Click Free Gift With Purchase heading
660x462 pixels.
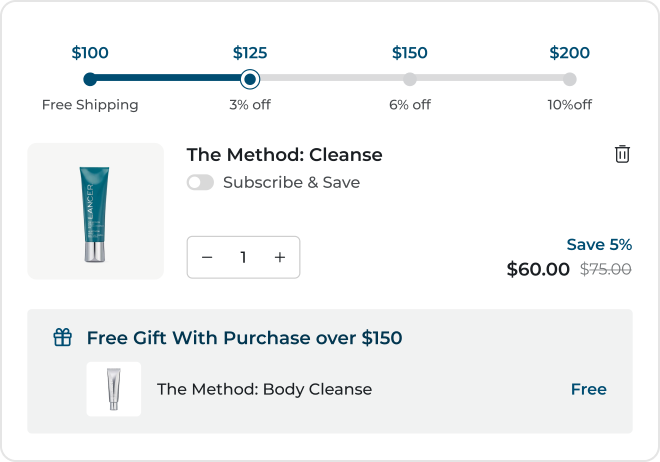click(244, 338)
